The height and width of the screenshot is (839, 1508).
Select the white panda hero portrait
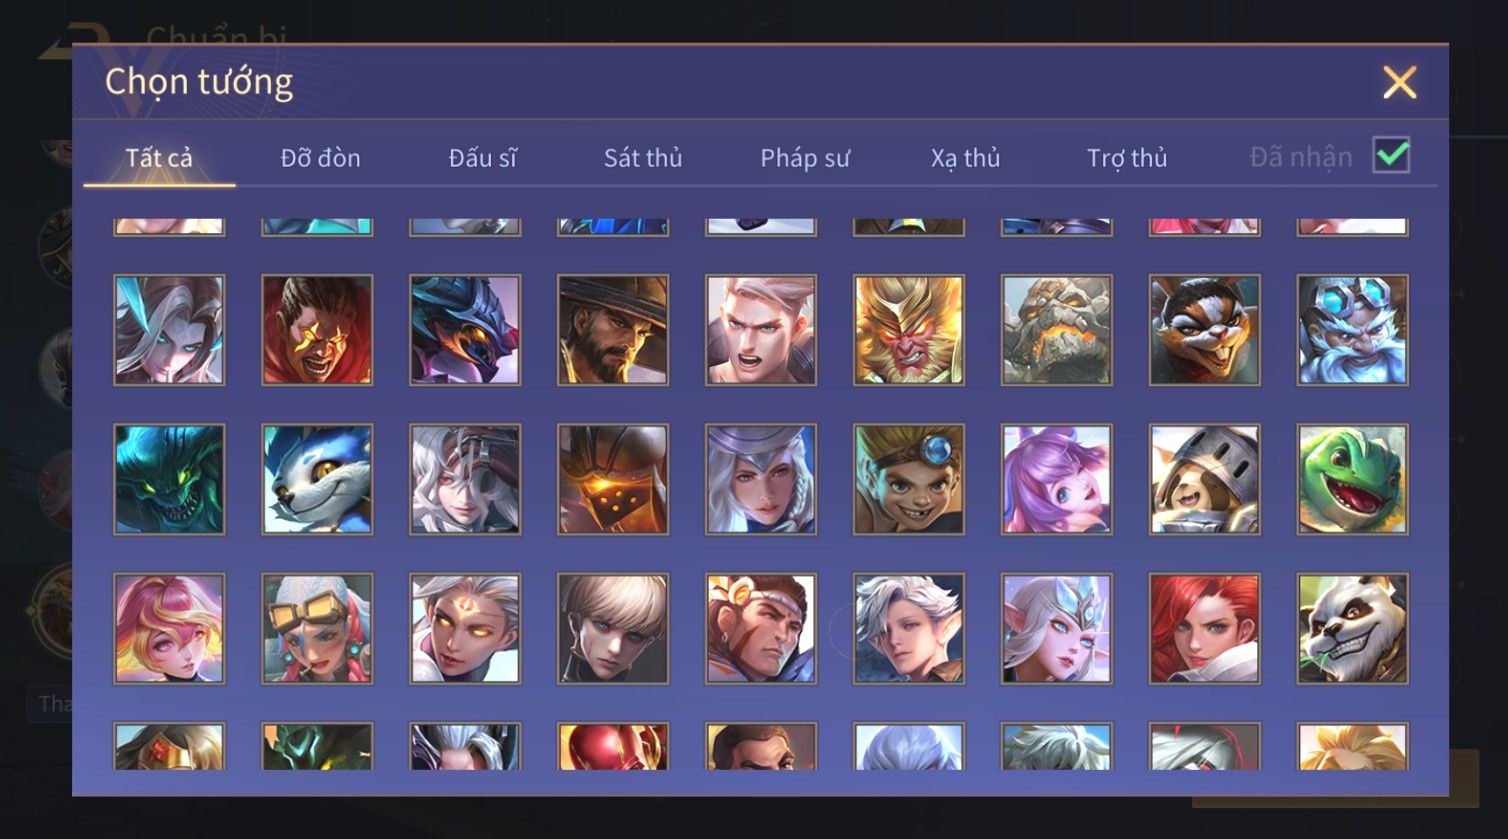tap(1353, 628)
